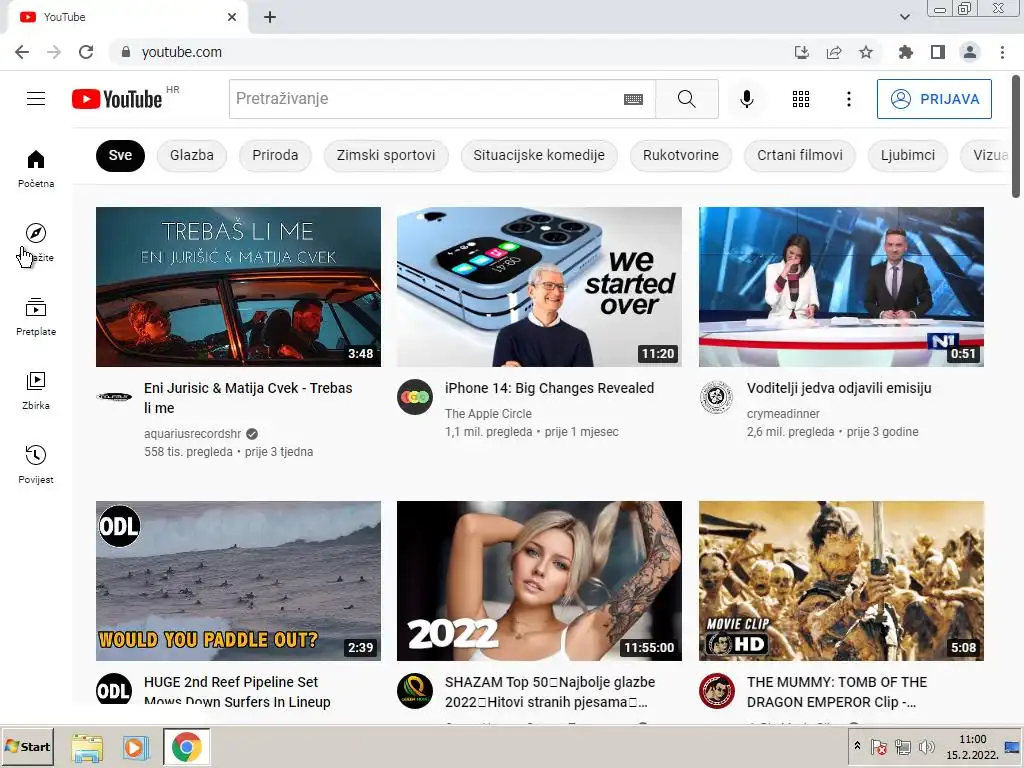Click the PRIJAVA sign-in button
Screen dimensions: 1024x768
[x=934, y=99]
